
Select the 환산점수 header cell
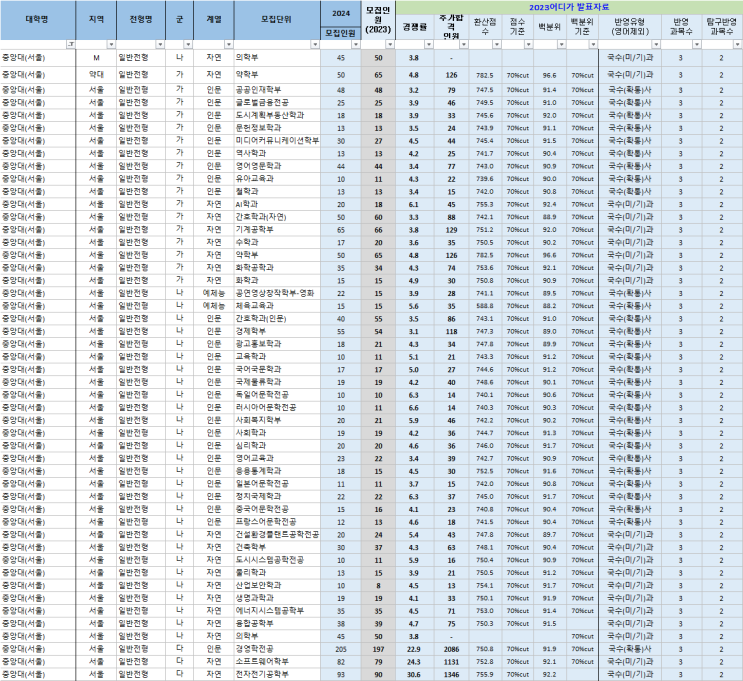(485, 27)
